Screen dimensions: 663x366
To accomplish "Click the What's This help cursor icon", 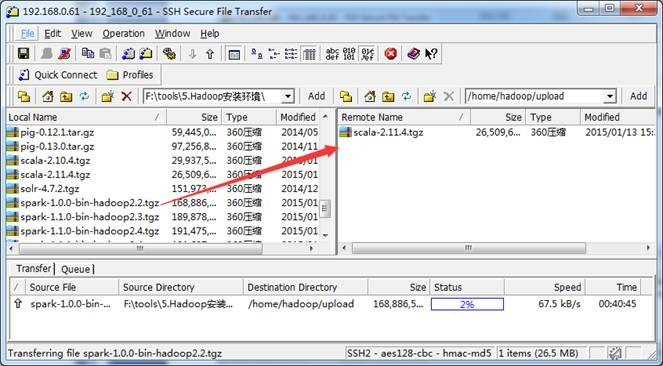I will click(x=431, y=54).
